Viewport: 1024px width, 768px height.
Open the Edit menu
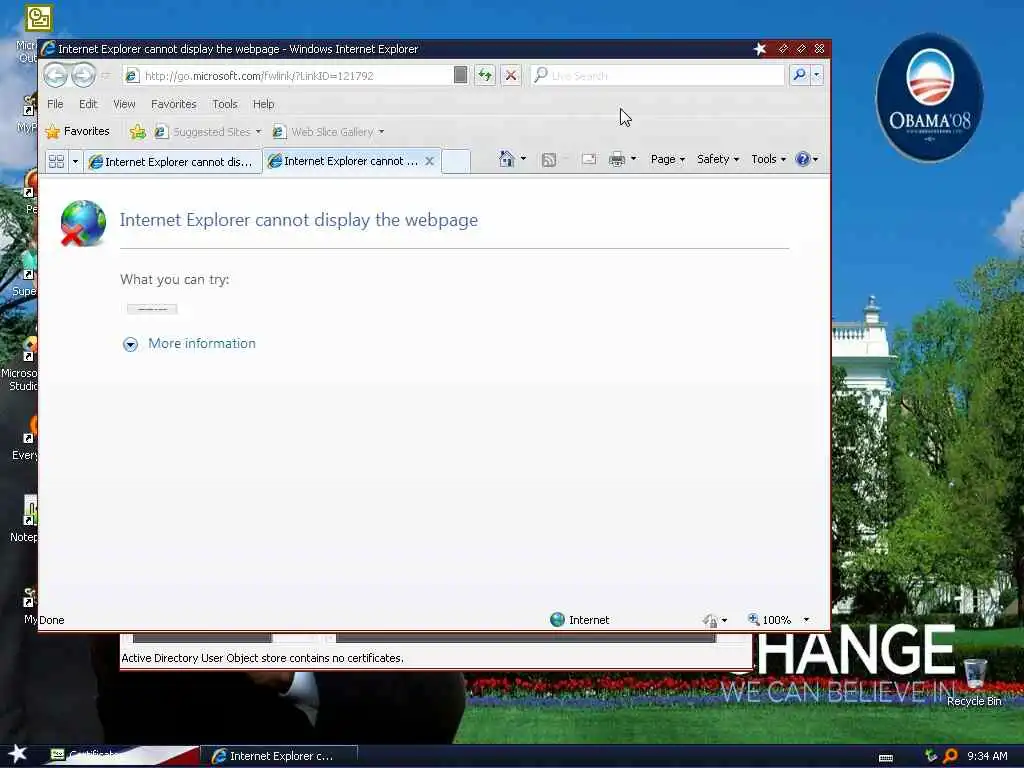pyautogui.click(x=88, y=104)
